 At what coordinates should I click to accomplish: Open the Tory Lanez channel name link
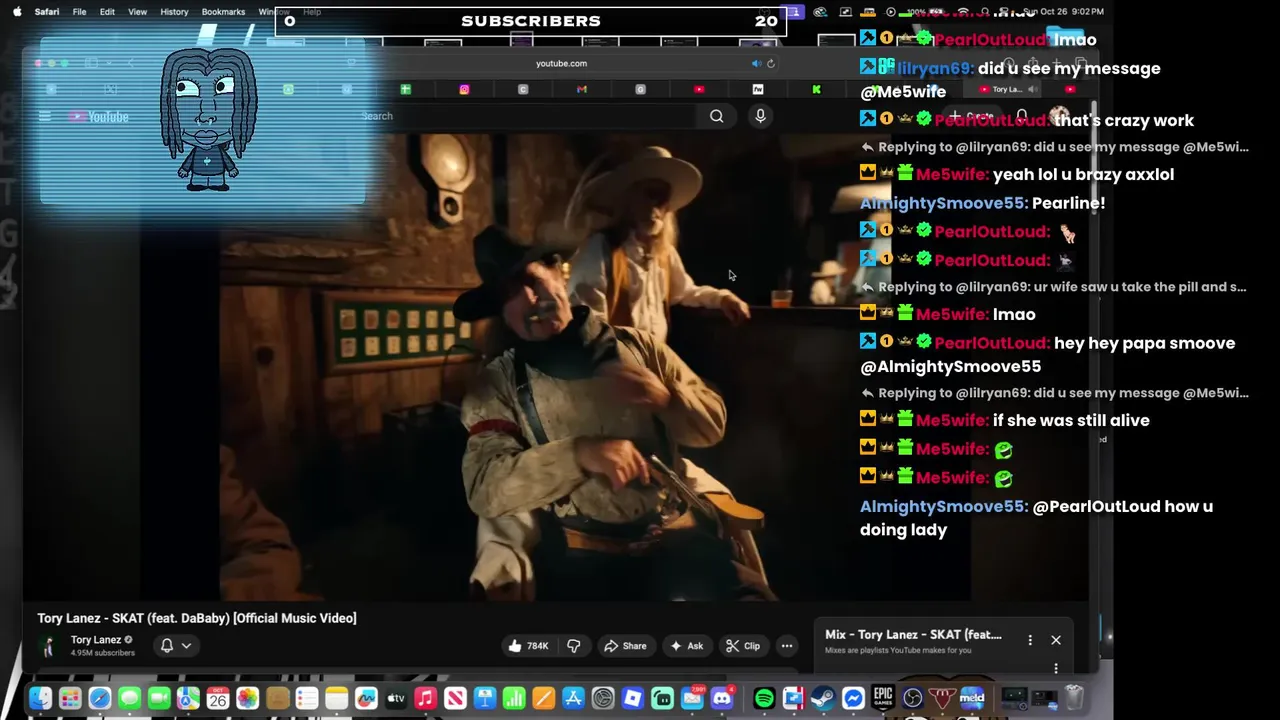(x=96, y=640)
